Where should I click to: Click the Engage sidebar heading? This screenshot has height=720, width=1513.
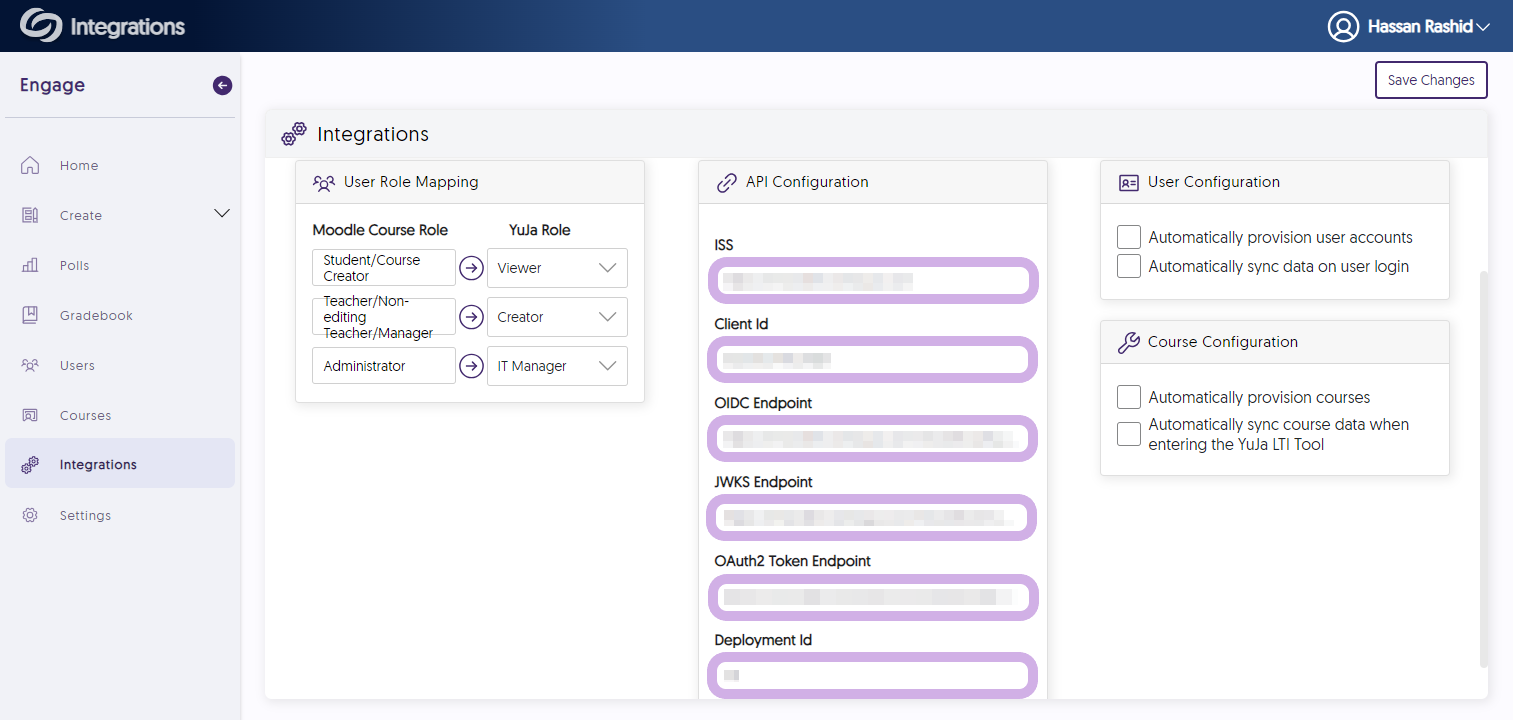pyautogui.click(x=52, y=86)
